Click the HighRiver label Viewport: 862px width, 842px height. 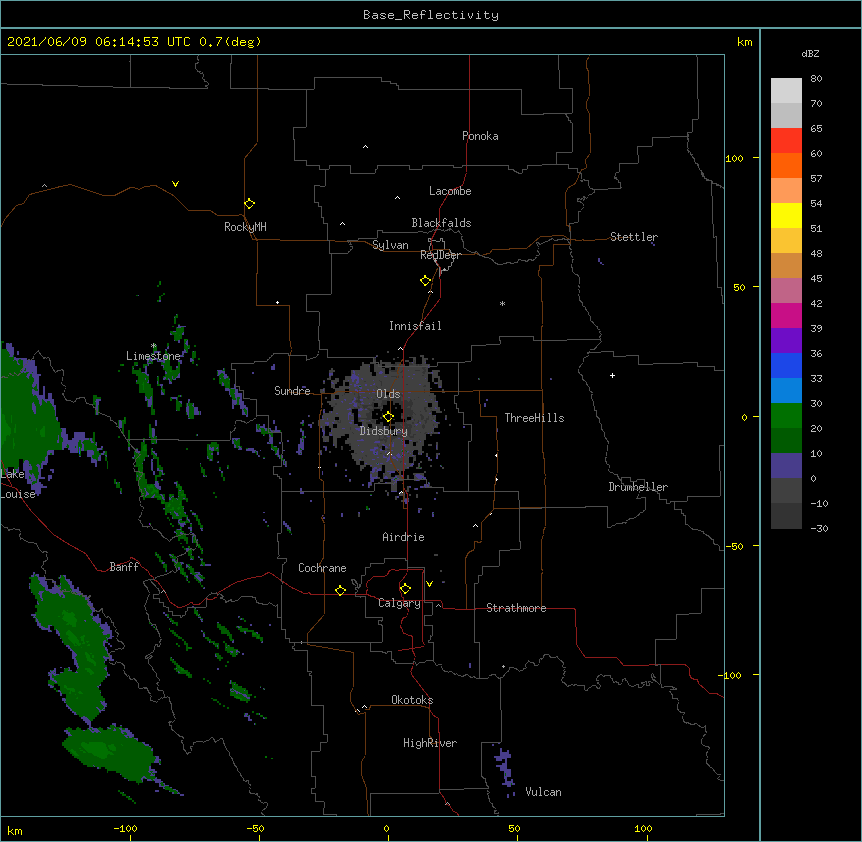click(430, 743)
